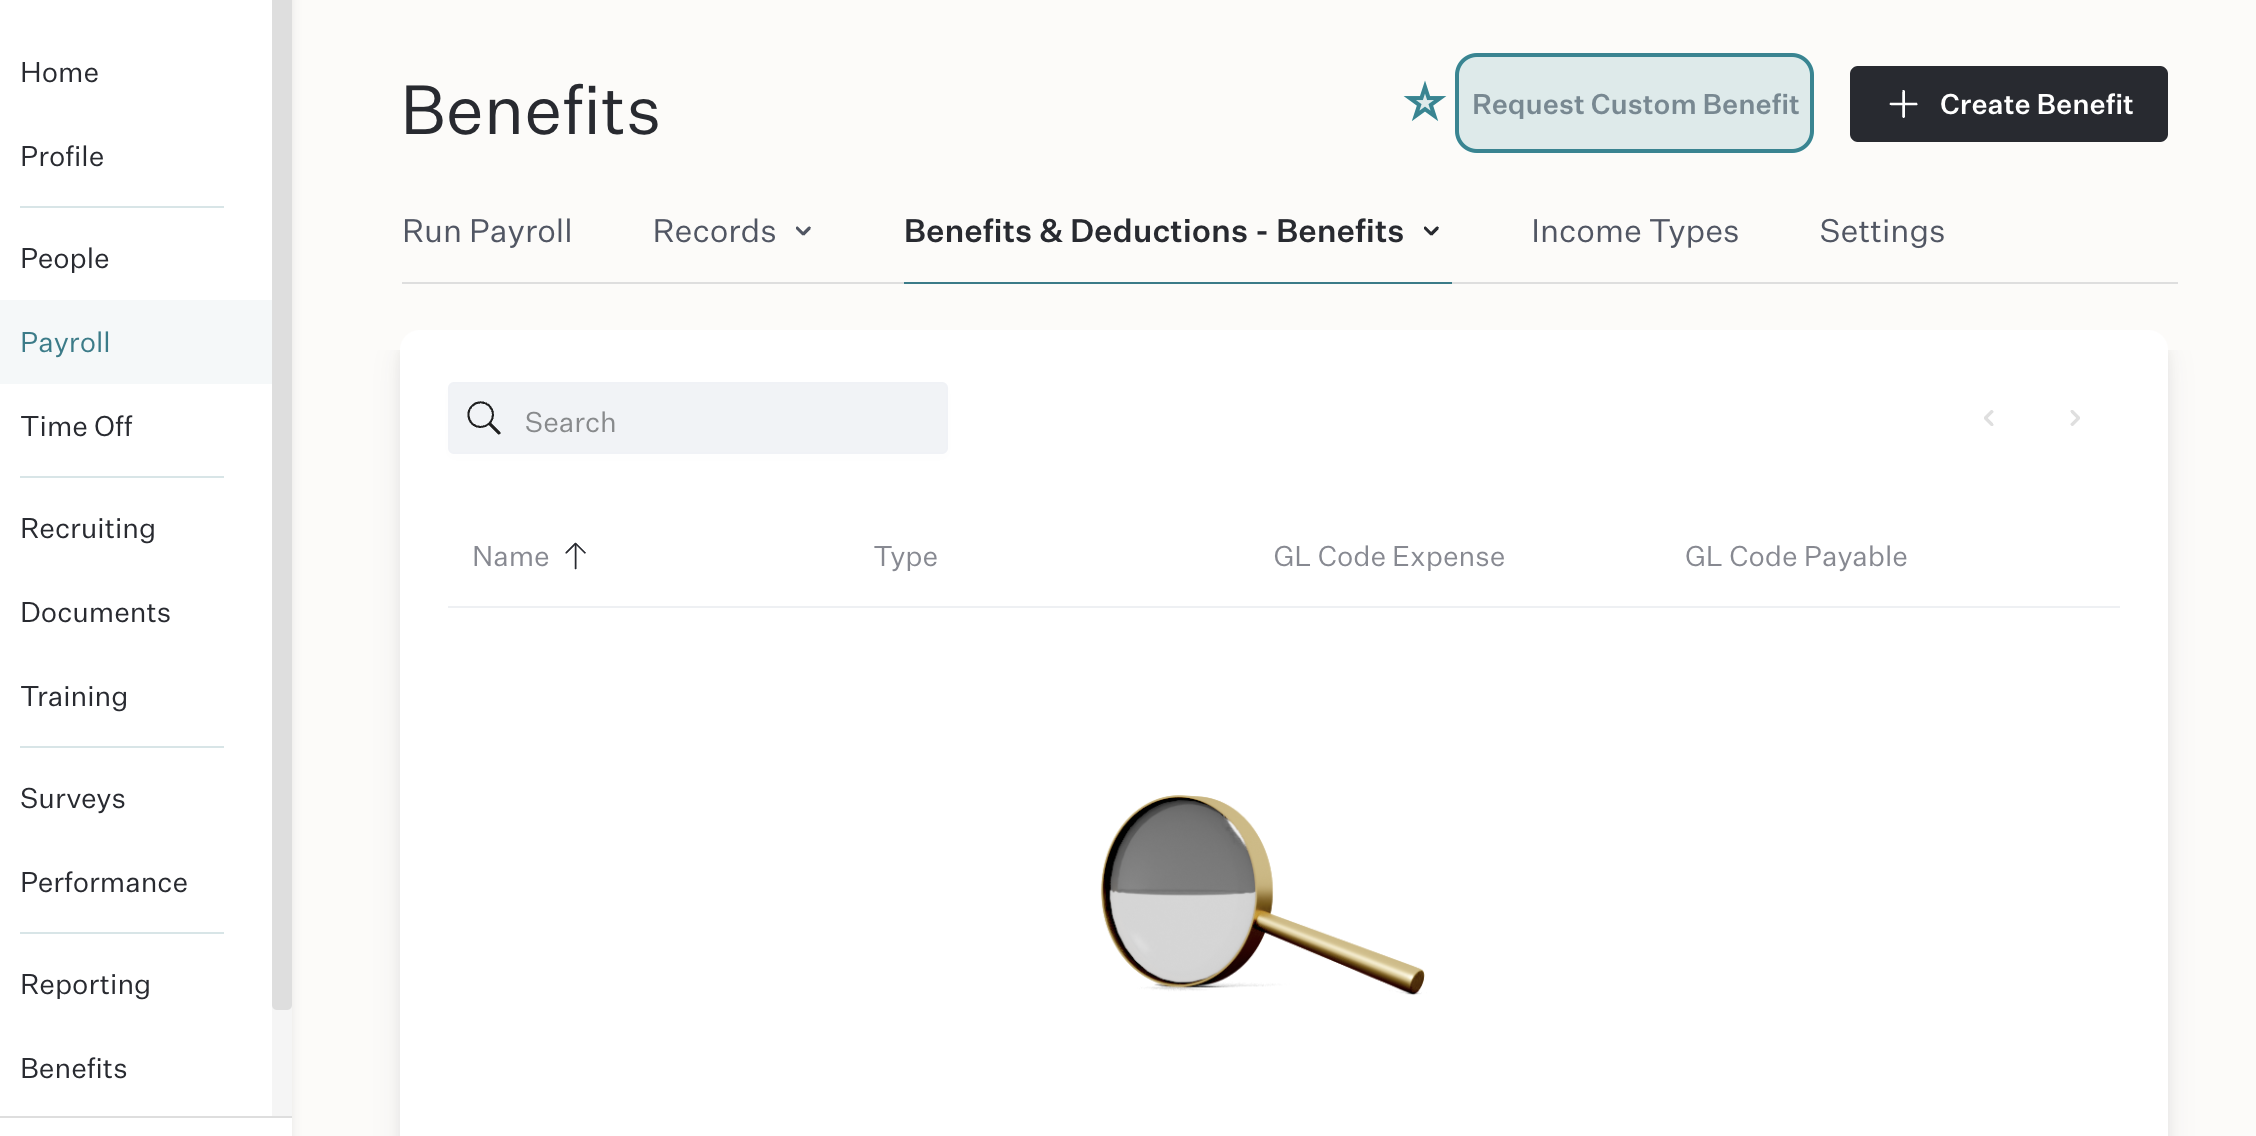Screen dimensions: 2256x1136
Task: Click the magnifier icon in search box
Action: [x=484, y=418]
